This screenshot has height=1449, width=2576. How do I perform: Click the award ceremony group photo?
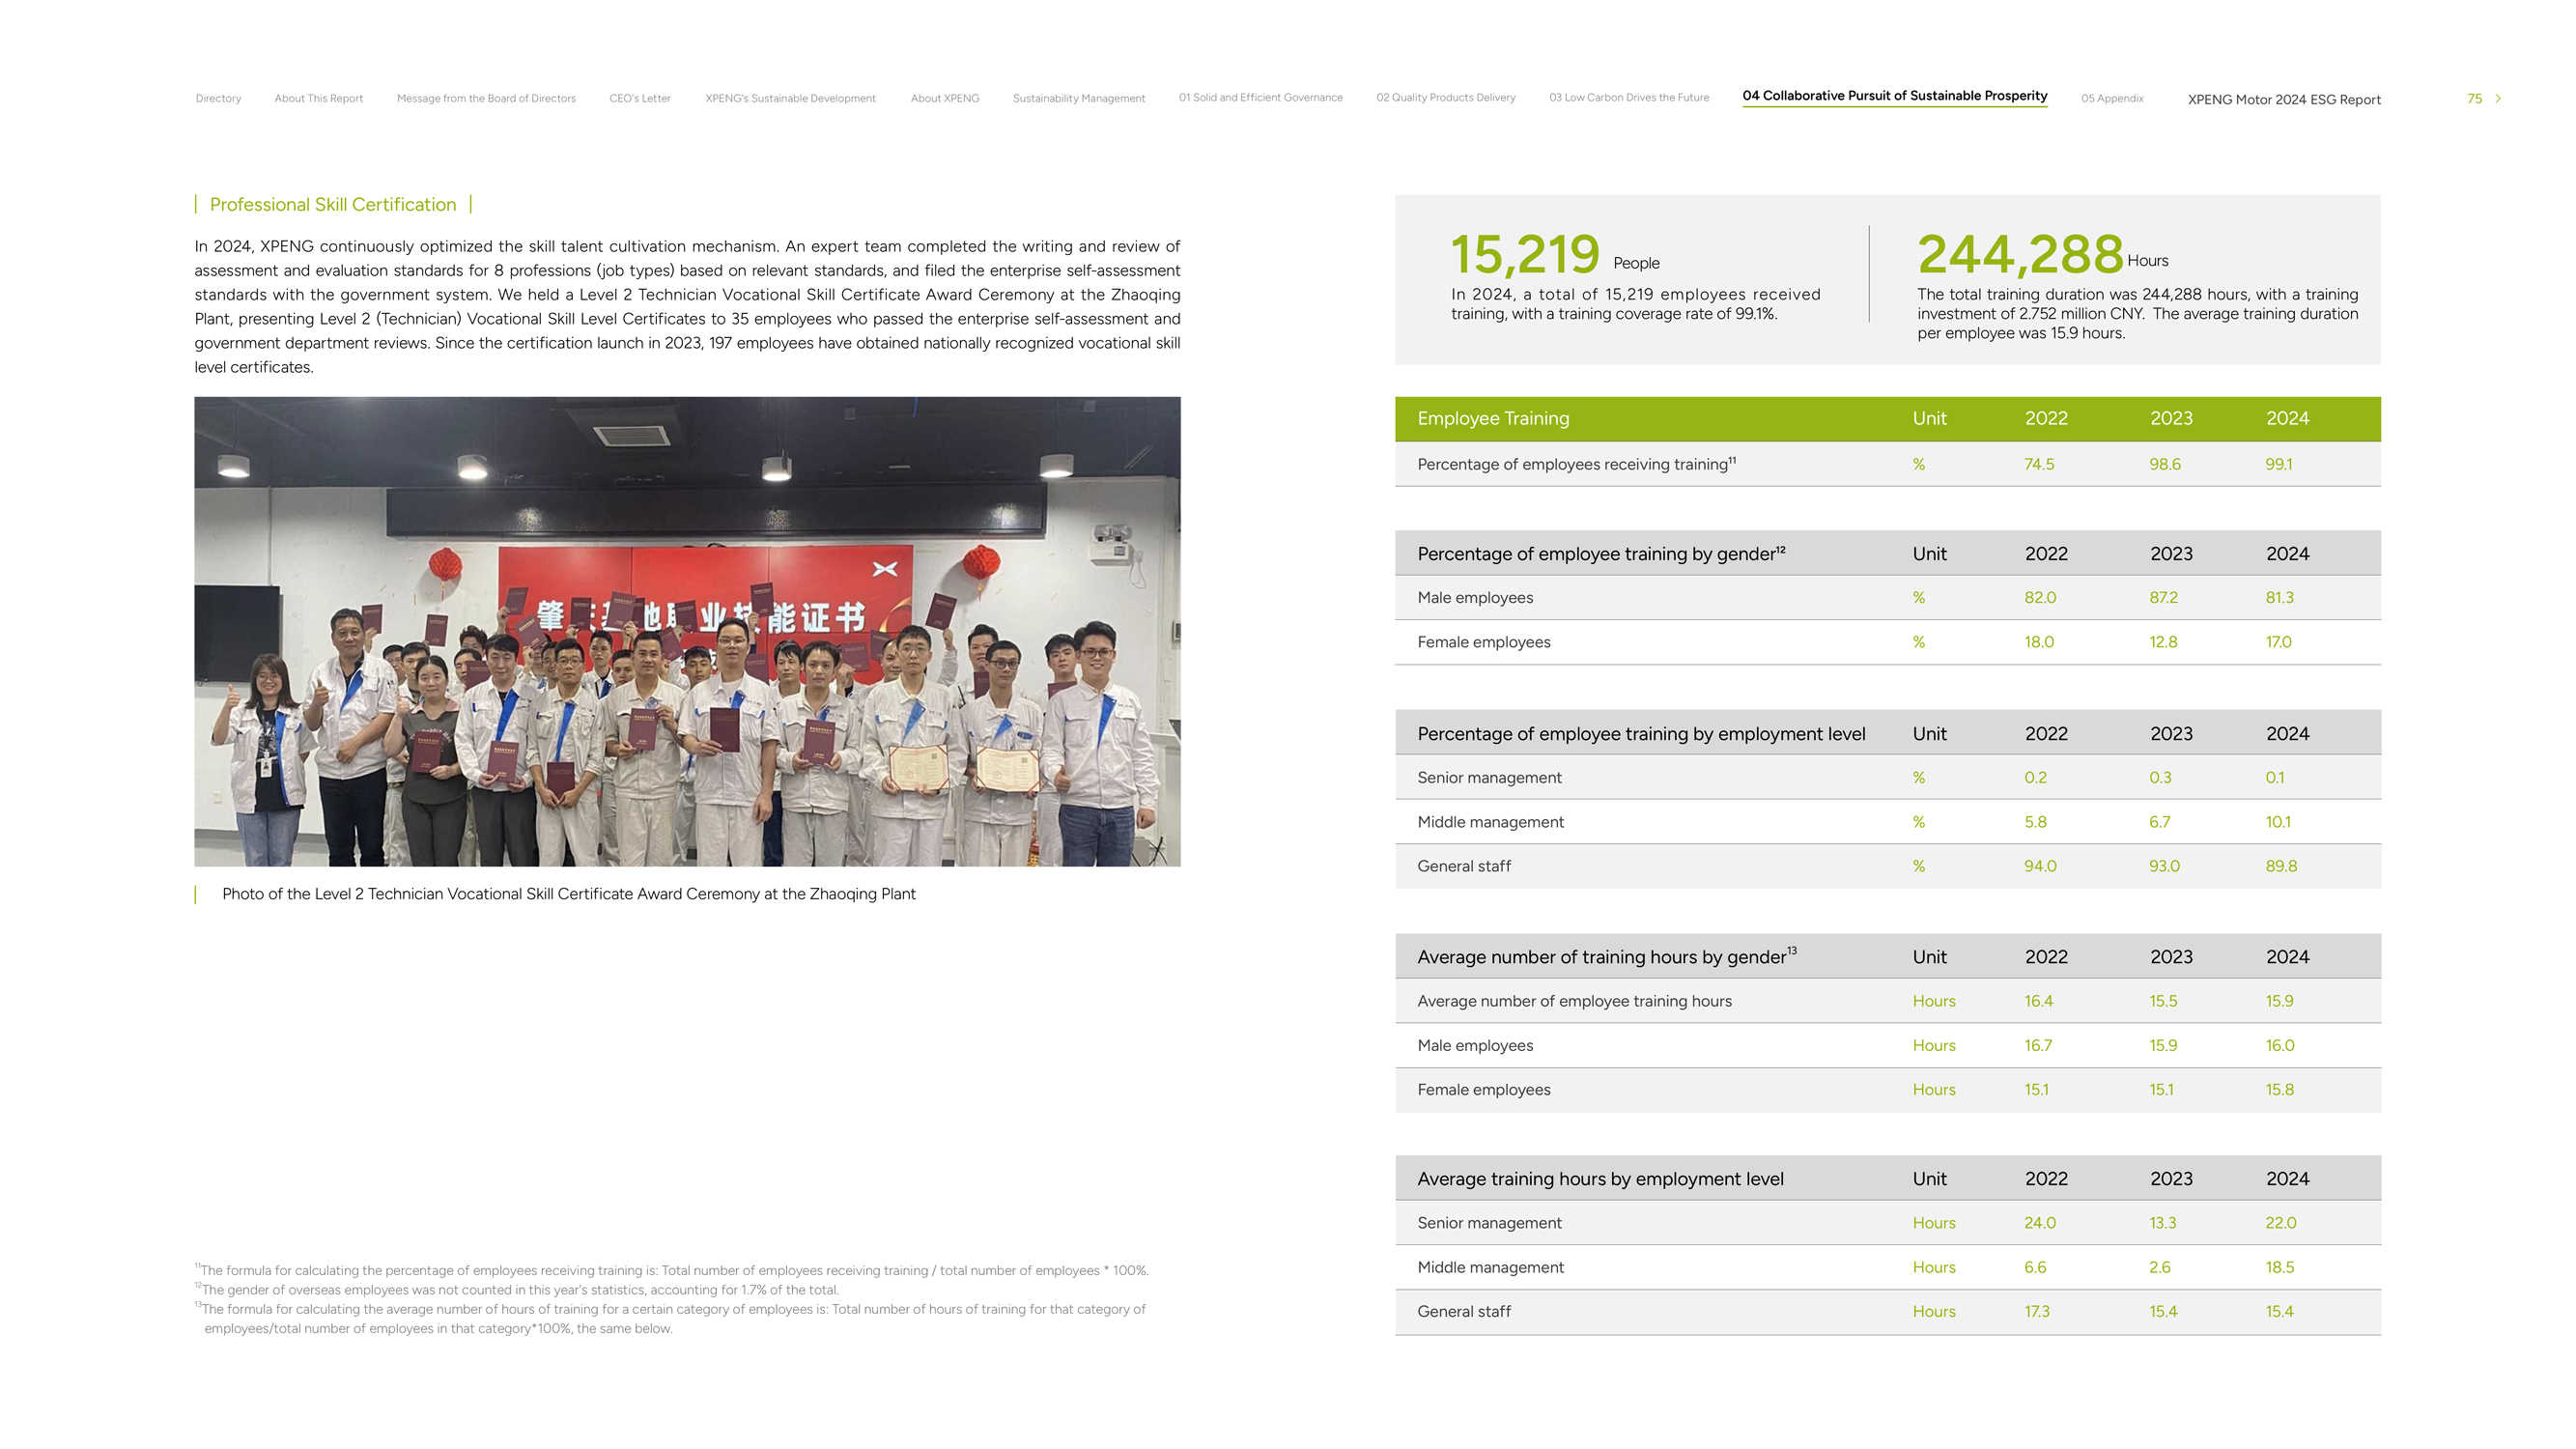pos(687,631)
